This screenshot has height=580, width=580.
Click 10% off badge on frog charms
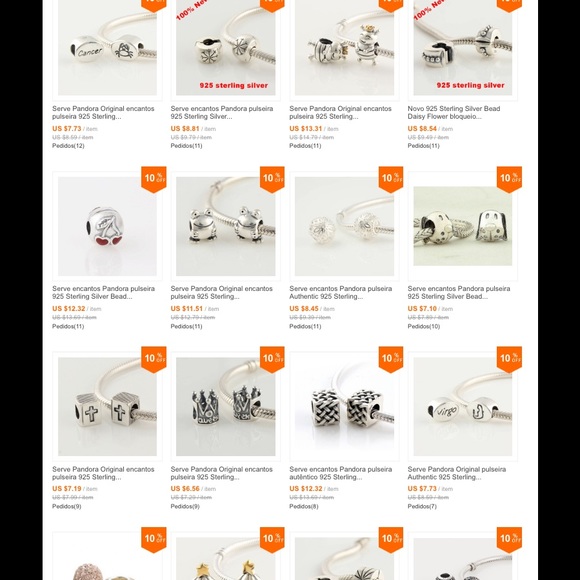point(272,179)
